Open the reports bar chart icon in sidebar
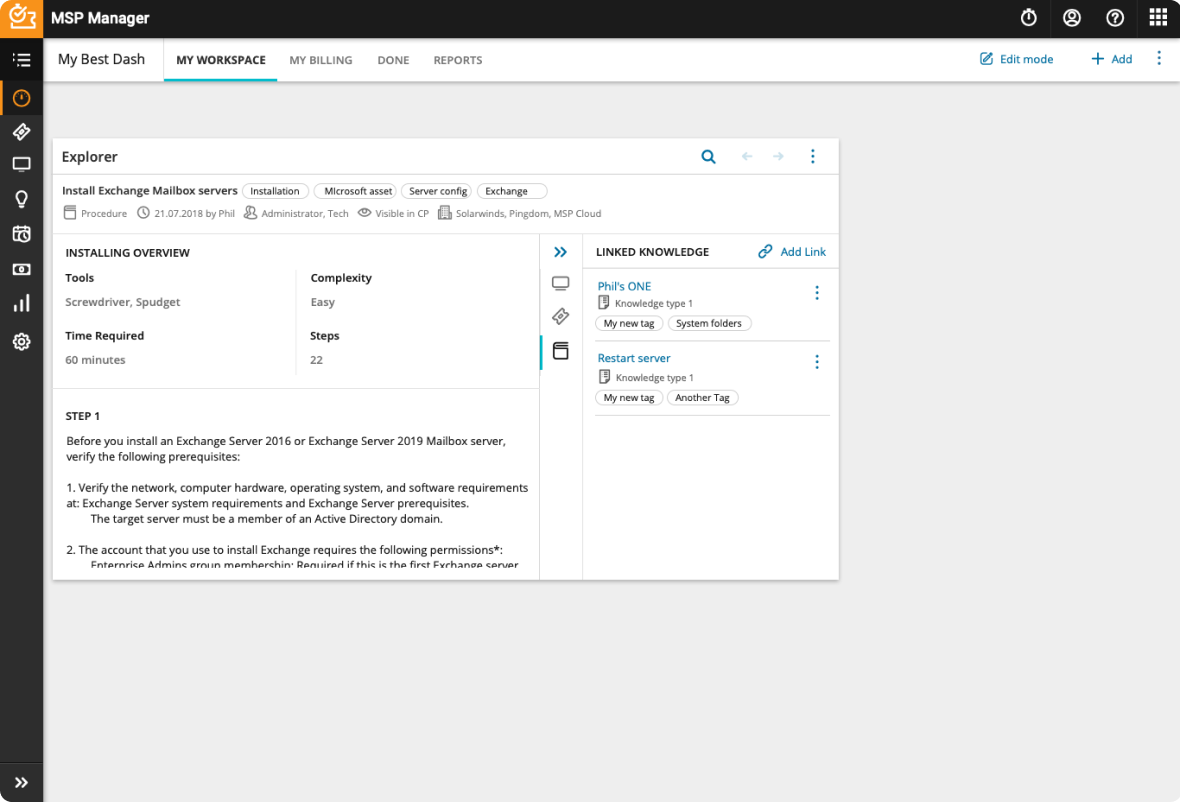Viewport: 1182px width, 802px height. tap(21, 303)
